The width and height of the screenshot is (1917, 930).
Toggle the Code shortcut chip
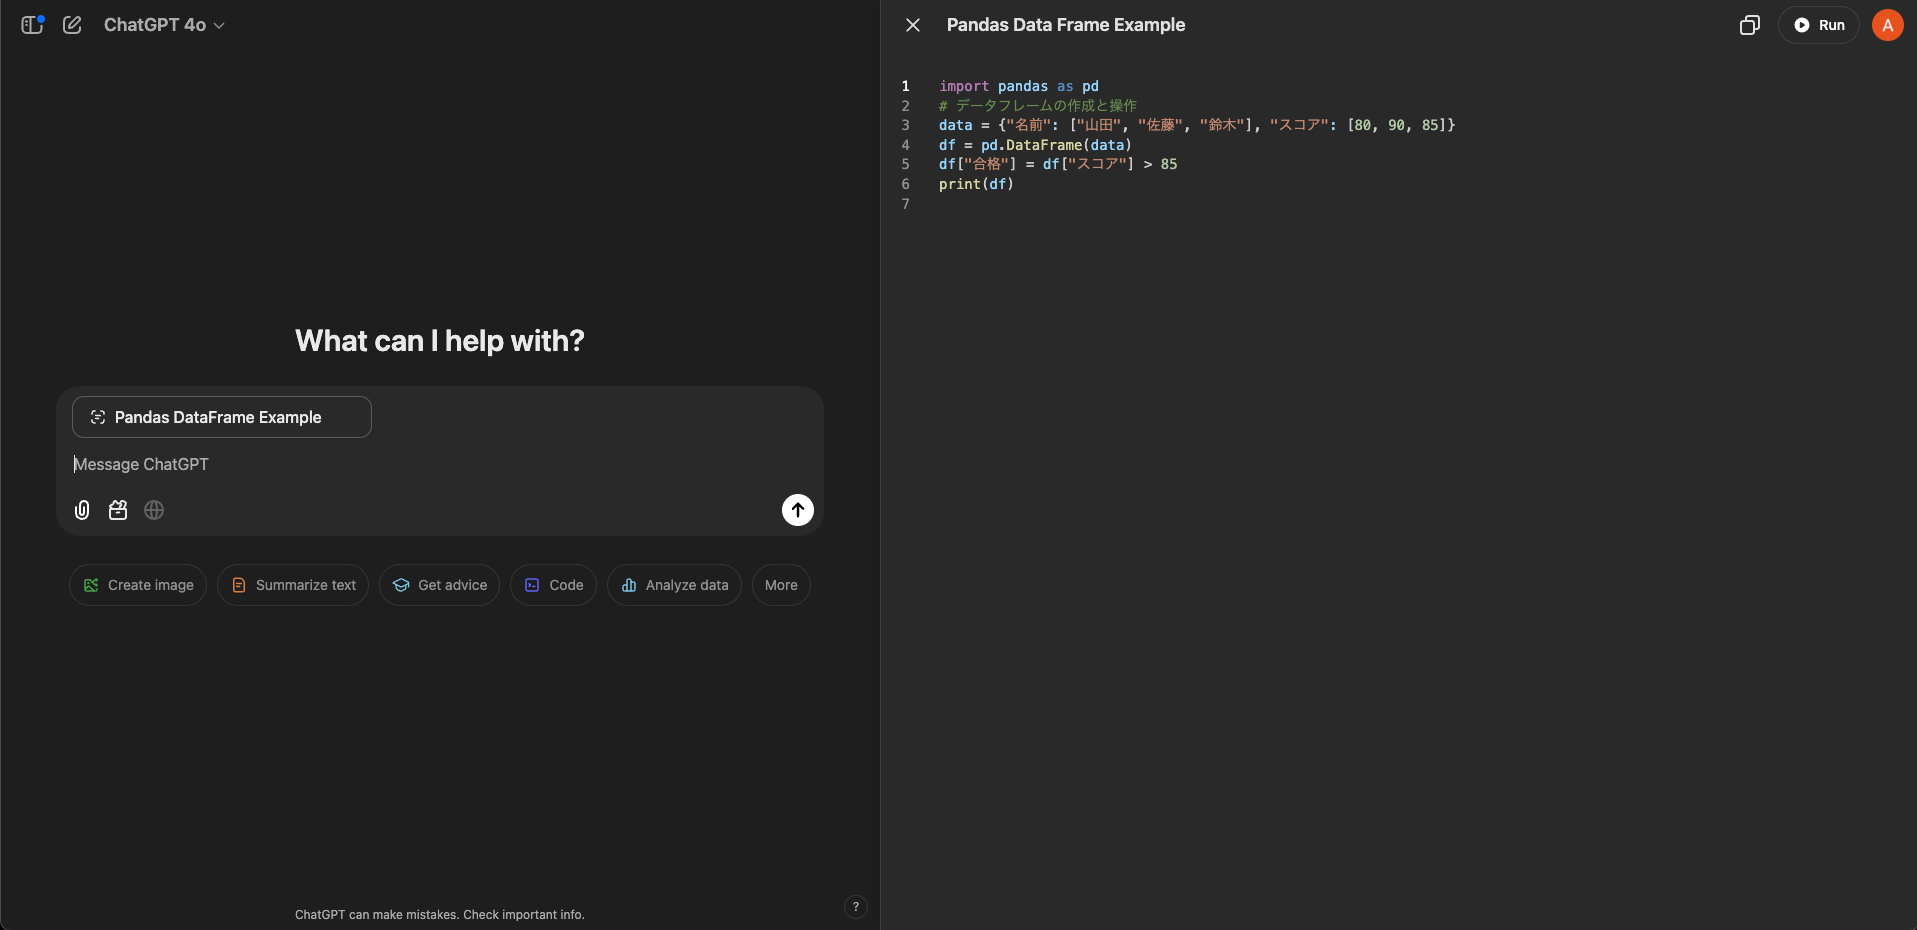[x=553, y=585]
